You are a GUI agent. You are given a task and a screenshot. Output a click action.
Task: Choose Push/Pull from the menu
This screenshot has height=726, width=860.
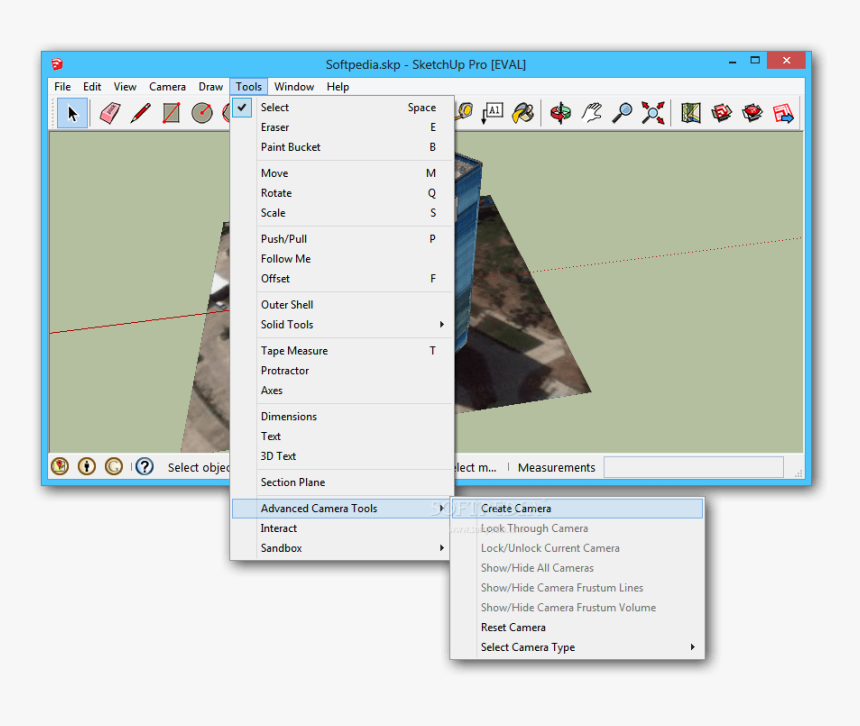pos(342,239)
